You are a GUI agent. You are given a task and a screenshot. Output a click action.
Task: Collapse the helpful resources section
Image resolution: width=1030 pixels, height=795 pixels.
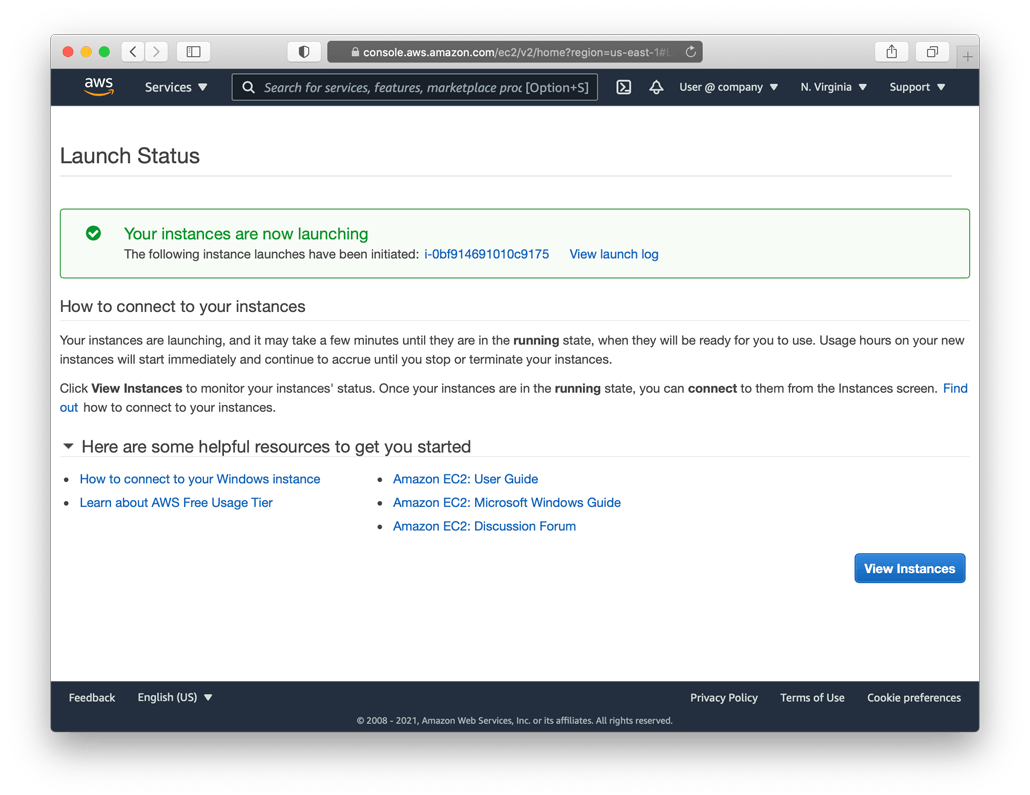68,446
